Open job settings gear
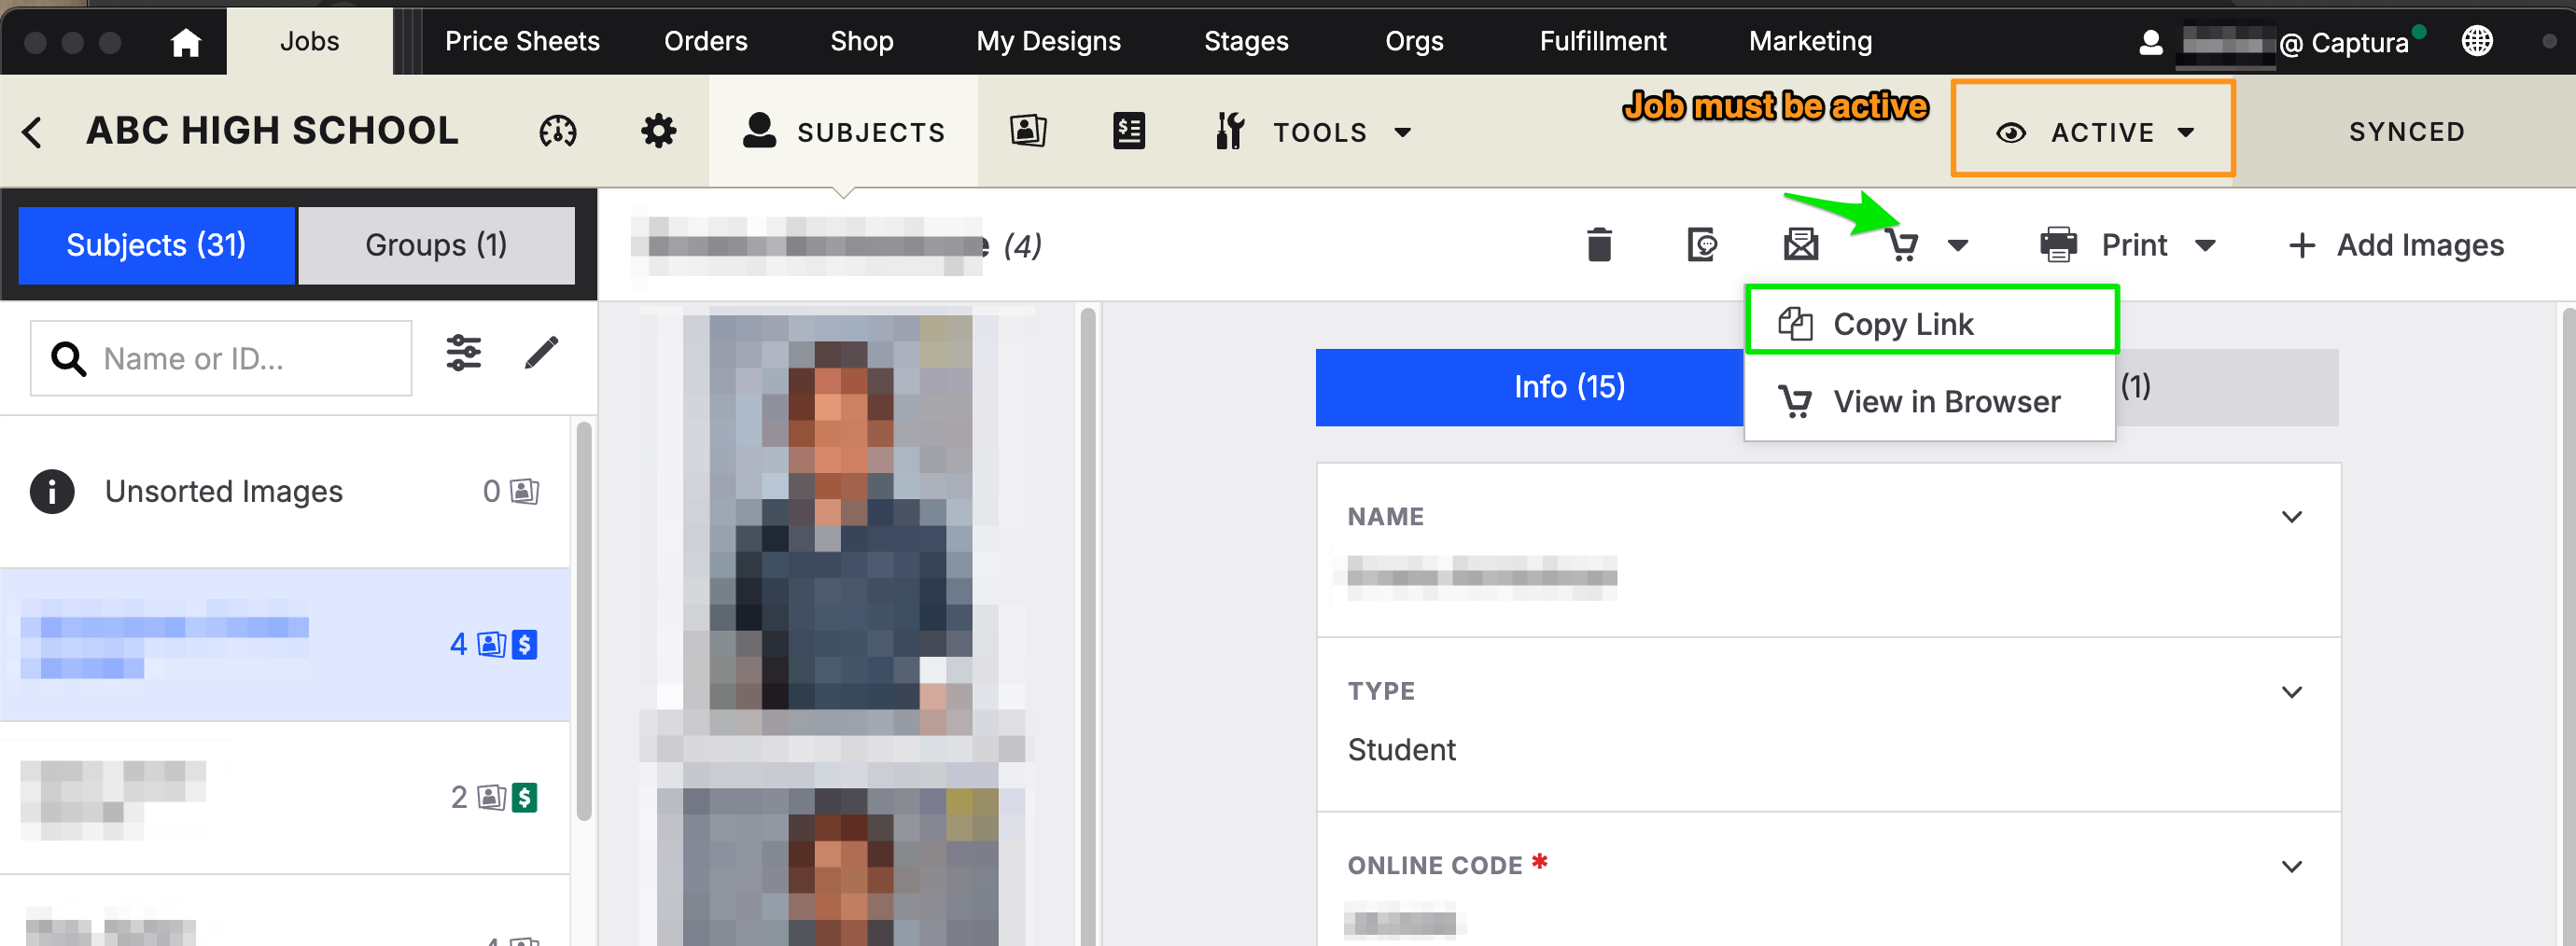Viewport: 2576px width, 946px height. click(x=658, y=131)
